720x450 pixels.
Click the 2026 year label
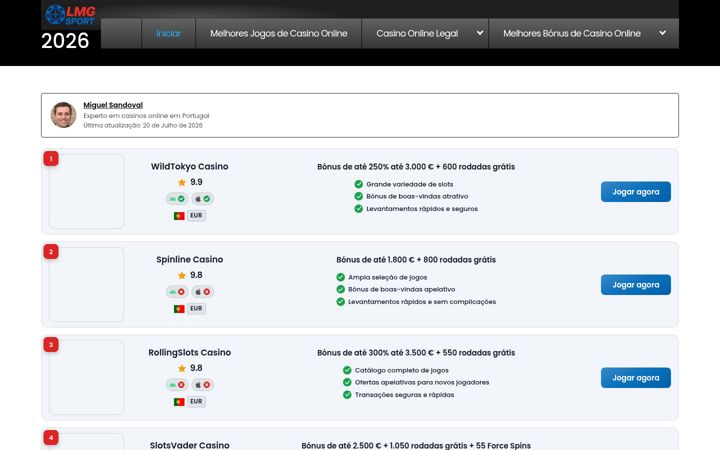65,41
